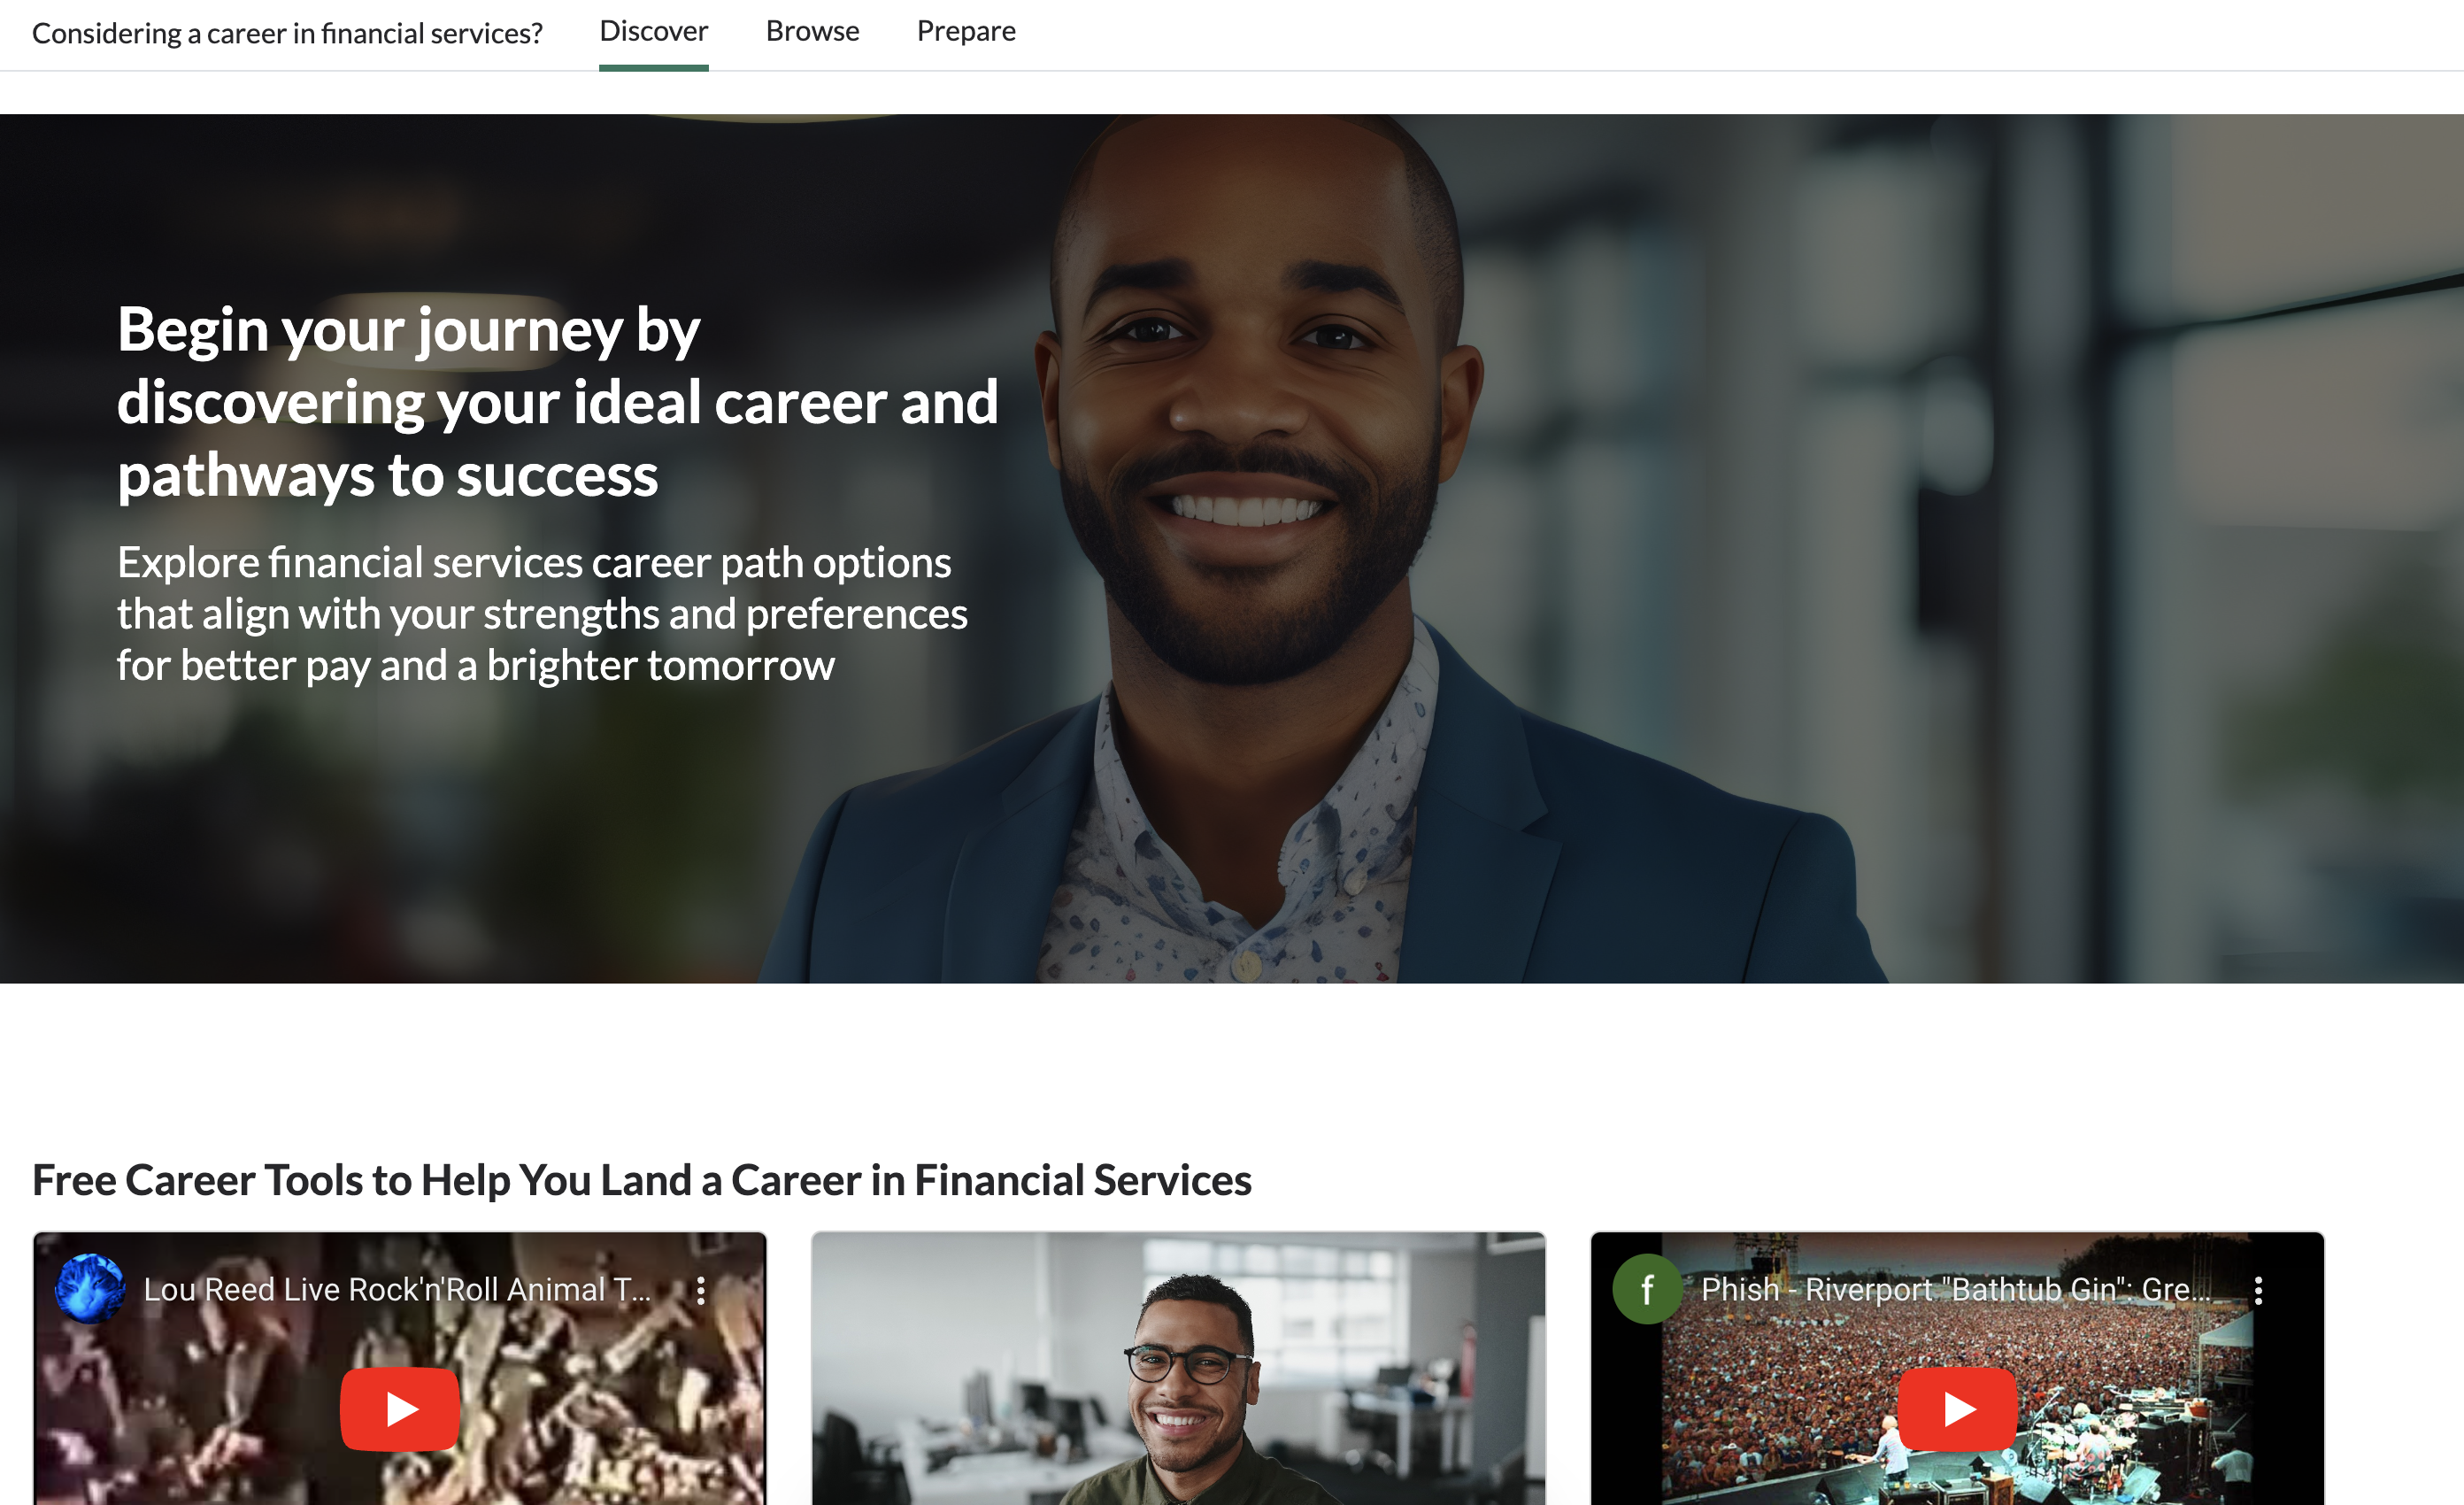The image size is (2464, 1505).
Task: Click the Lou Reed channel avatar
Action: [x=90, y=1289]
